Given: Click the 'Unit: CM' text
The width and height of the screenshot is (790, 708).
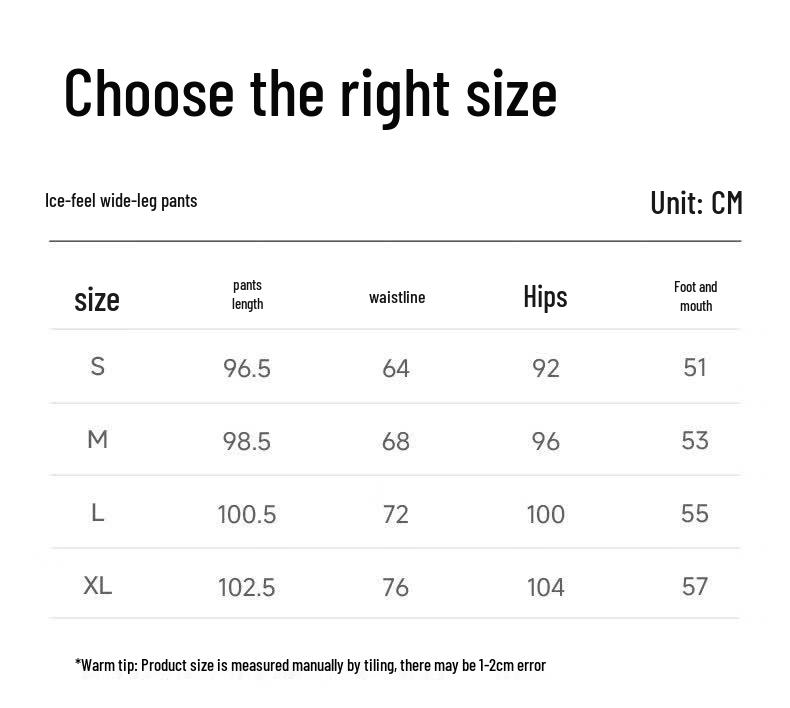Looking at the screenshot, I should 696,203.
